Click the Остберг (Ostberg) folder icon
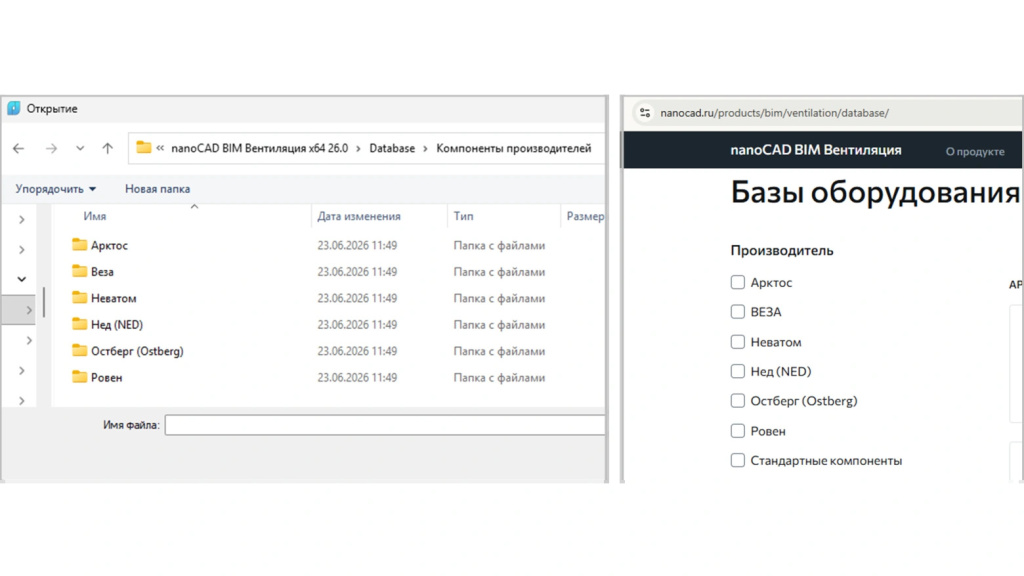This screenshot has width=1024, height=576. [x=80, y=351]
